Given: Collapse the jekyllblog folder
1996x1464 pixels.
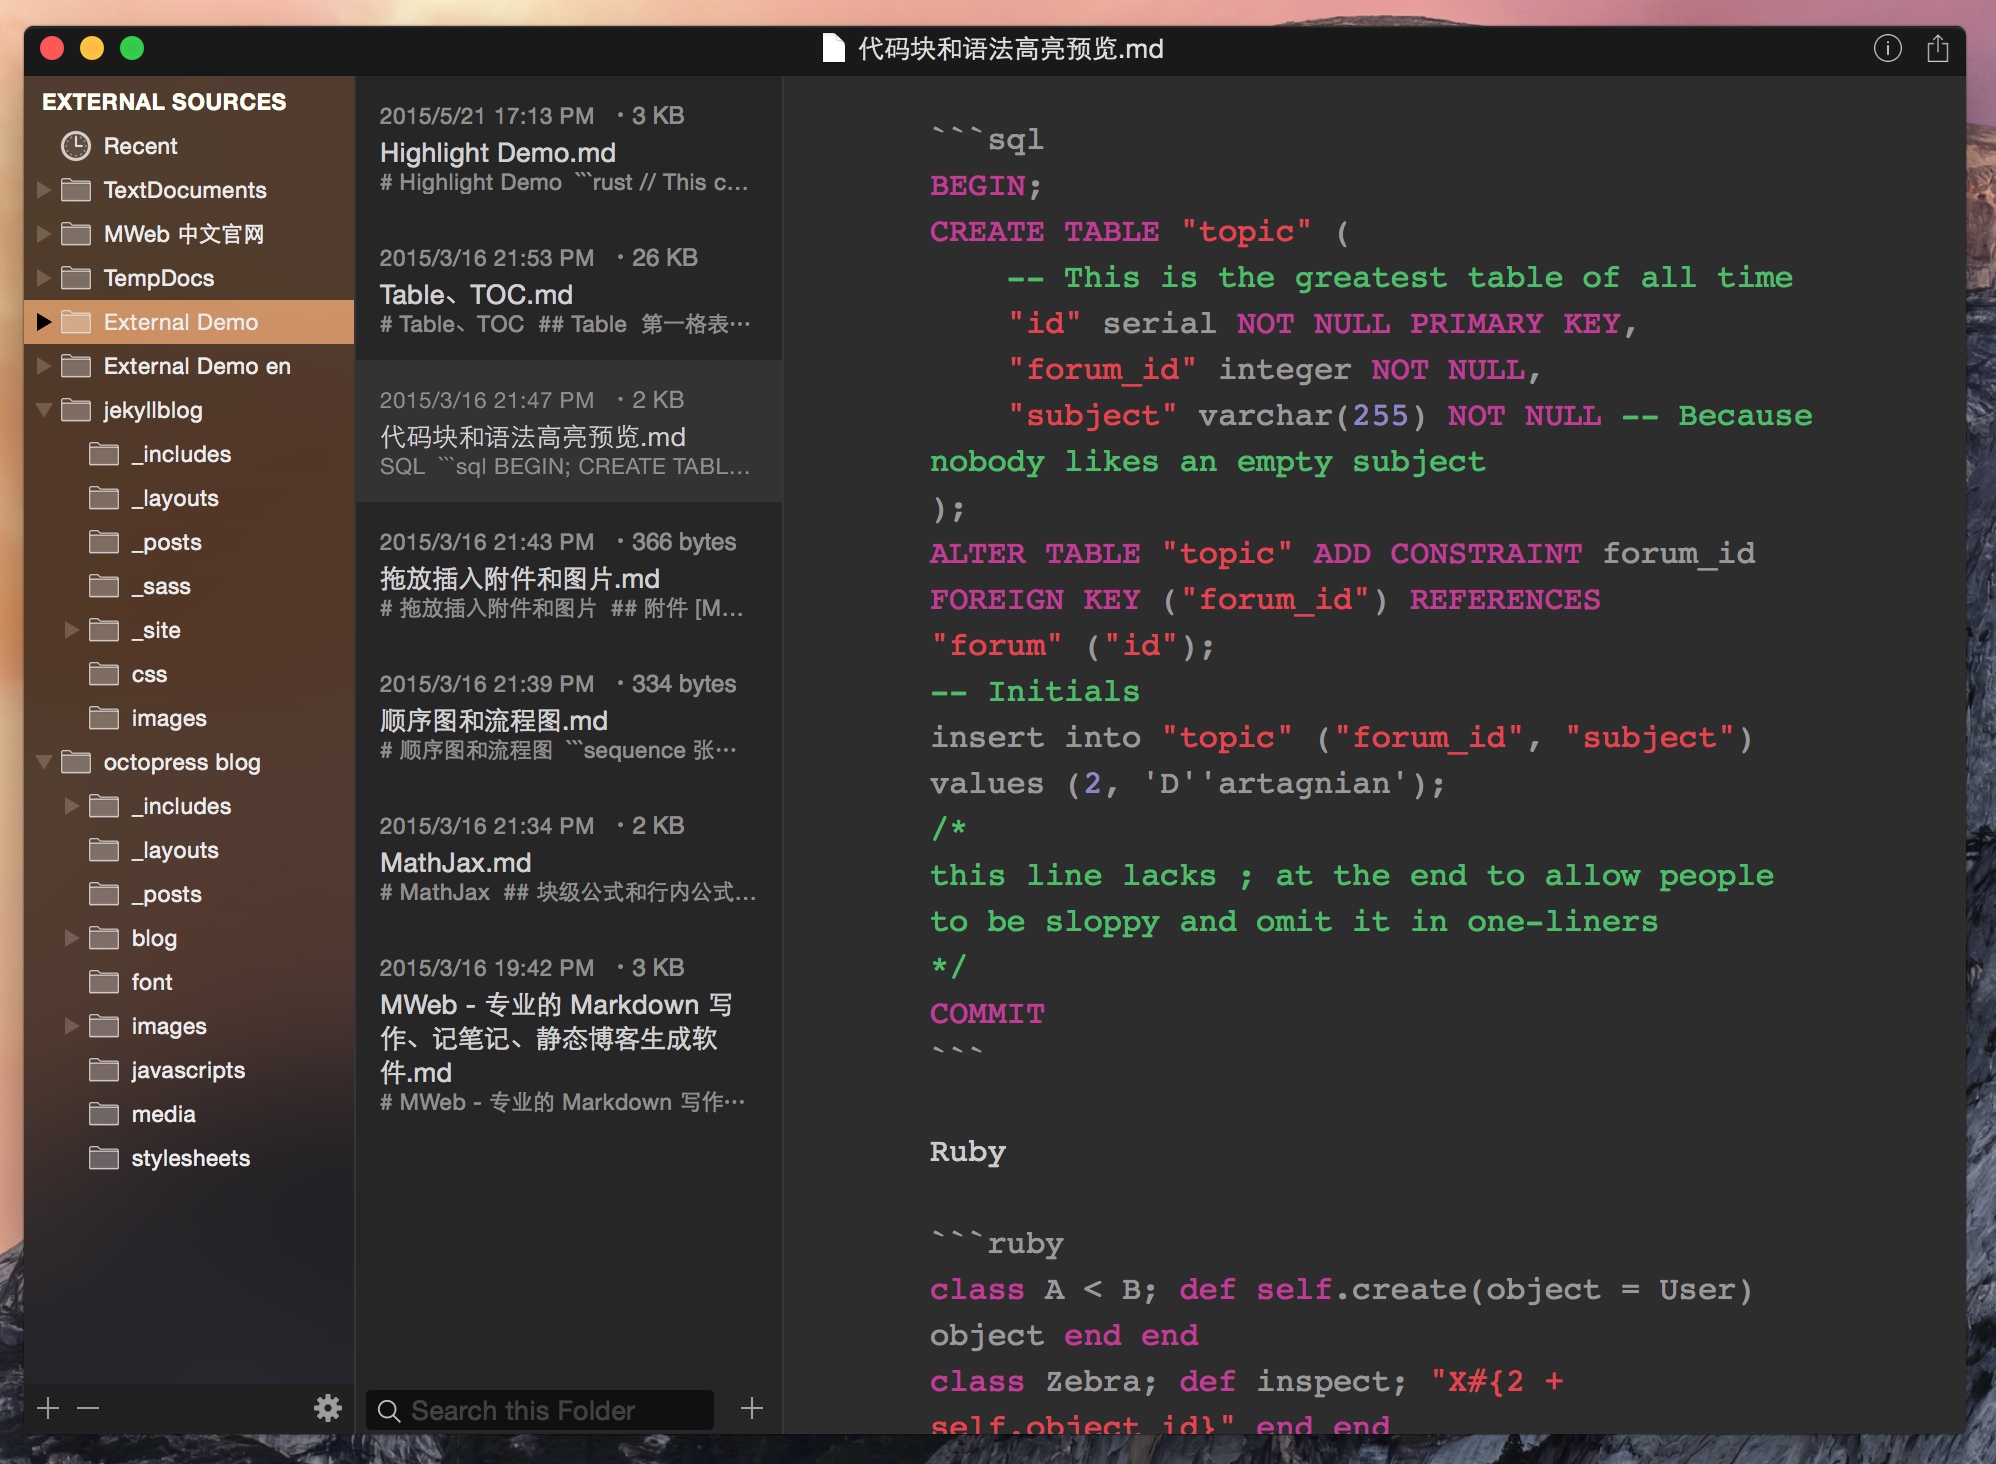Looking at the screenshot, I should coord(44,410).
